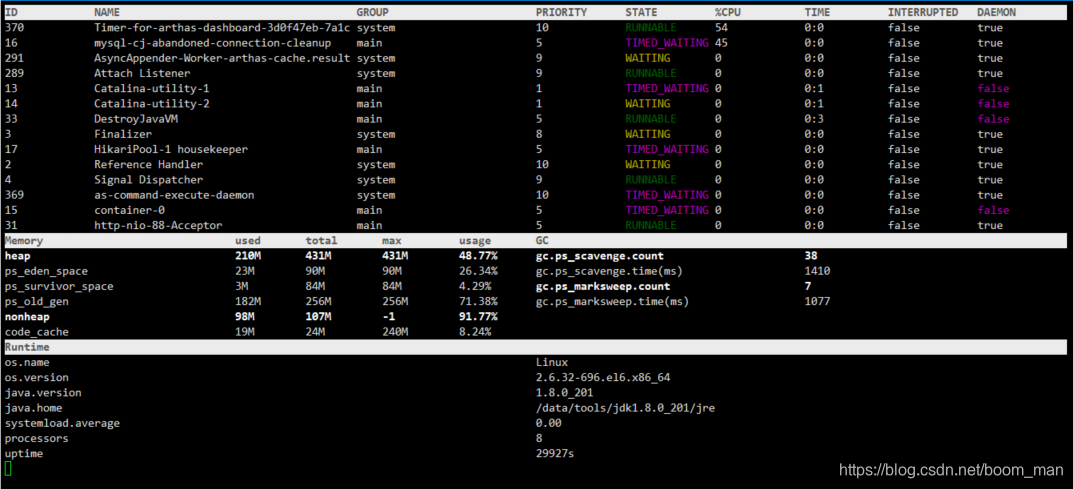Click the %CPU column header
The image size is (1073, 489).
(x=728, y=12)
